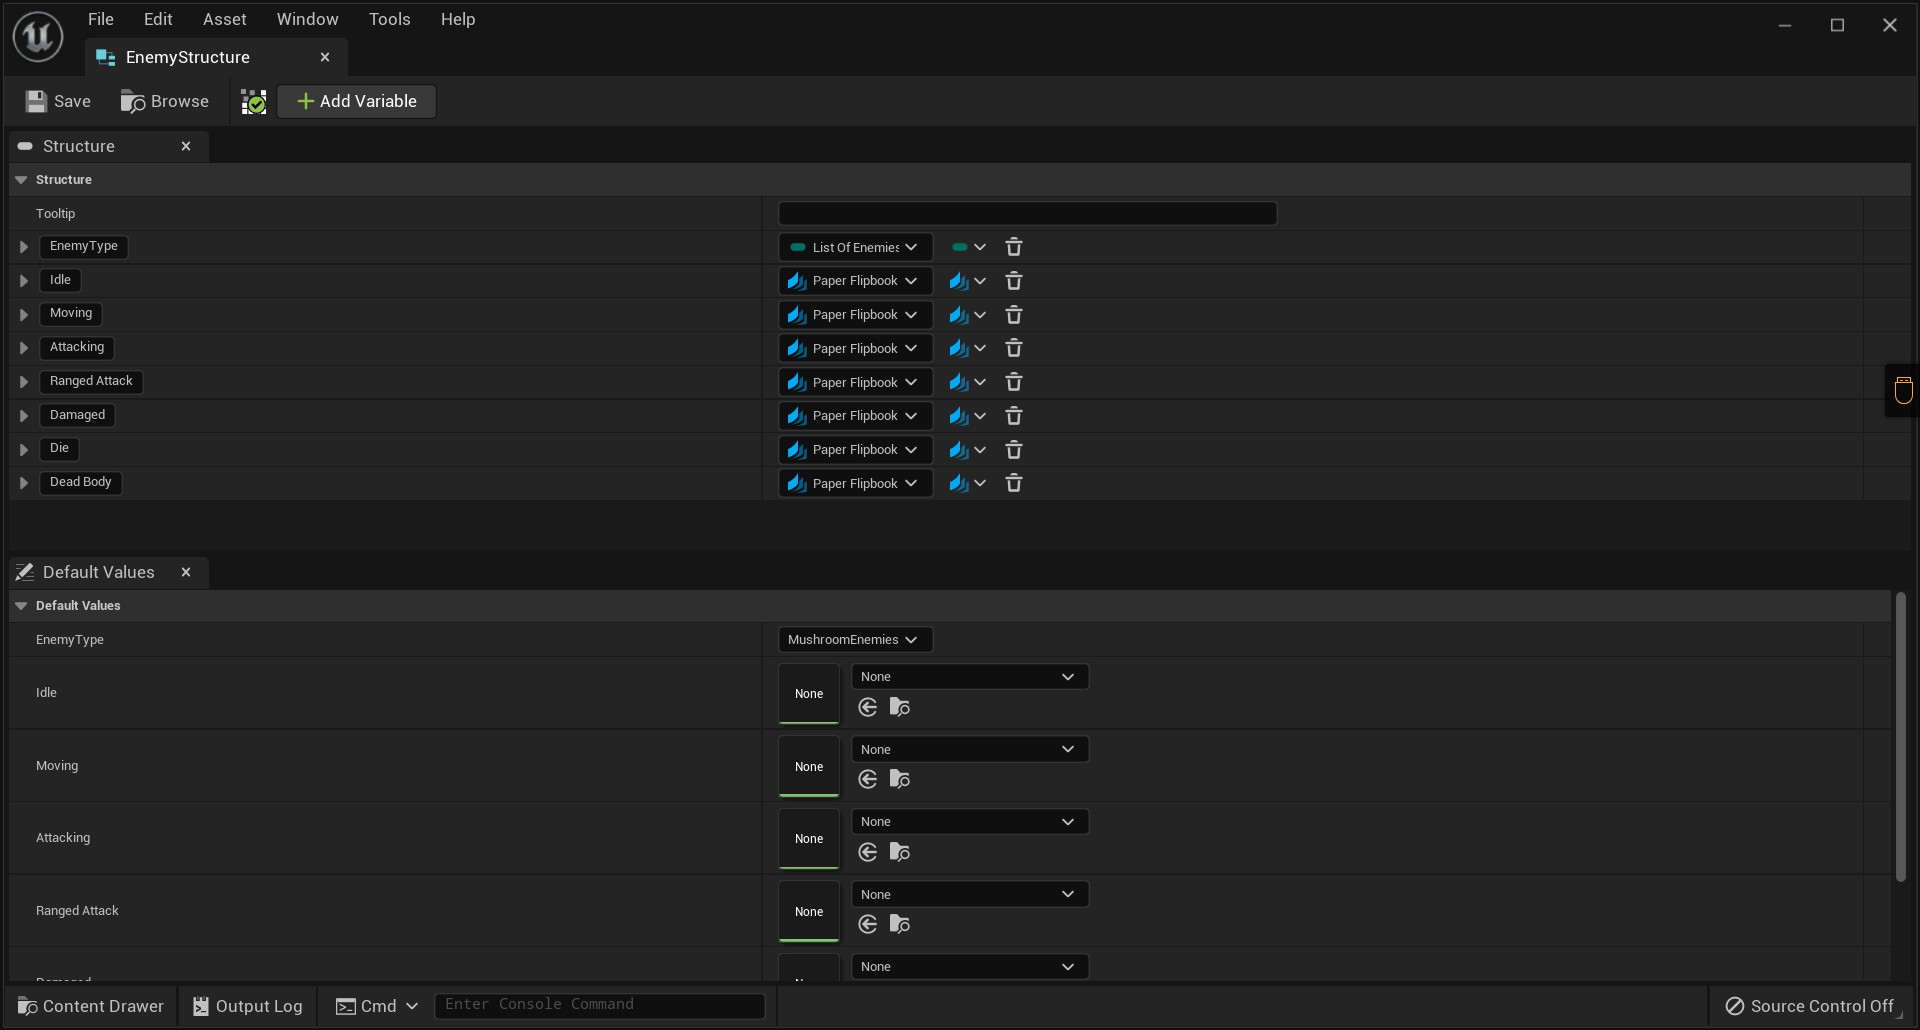Click the Unreal Engine logo icon
The image size is (1920, 1030).
[38, 37]
